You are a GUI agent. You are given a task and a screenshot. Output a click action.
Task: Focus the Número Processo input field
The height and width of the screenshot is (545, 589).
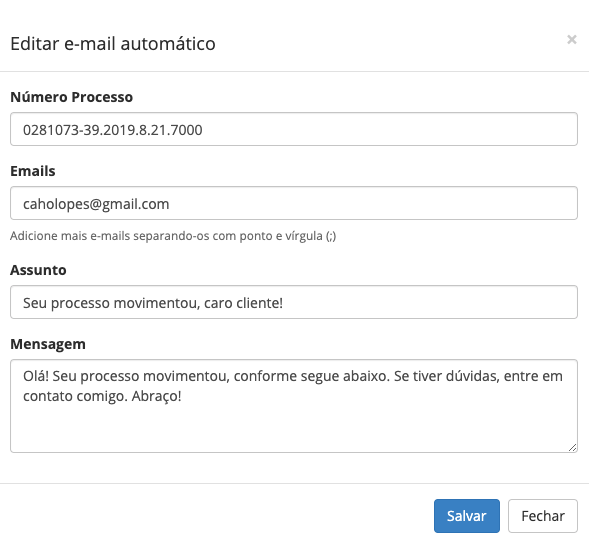[294, 129]
